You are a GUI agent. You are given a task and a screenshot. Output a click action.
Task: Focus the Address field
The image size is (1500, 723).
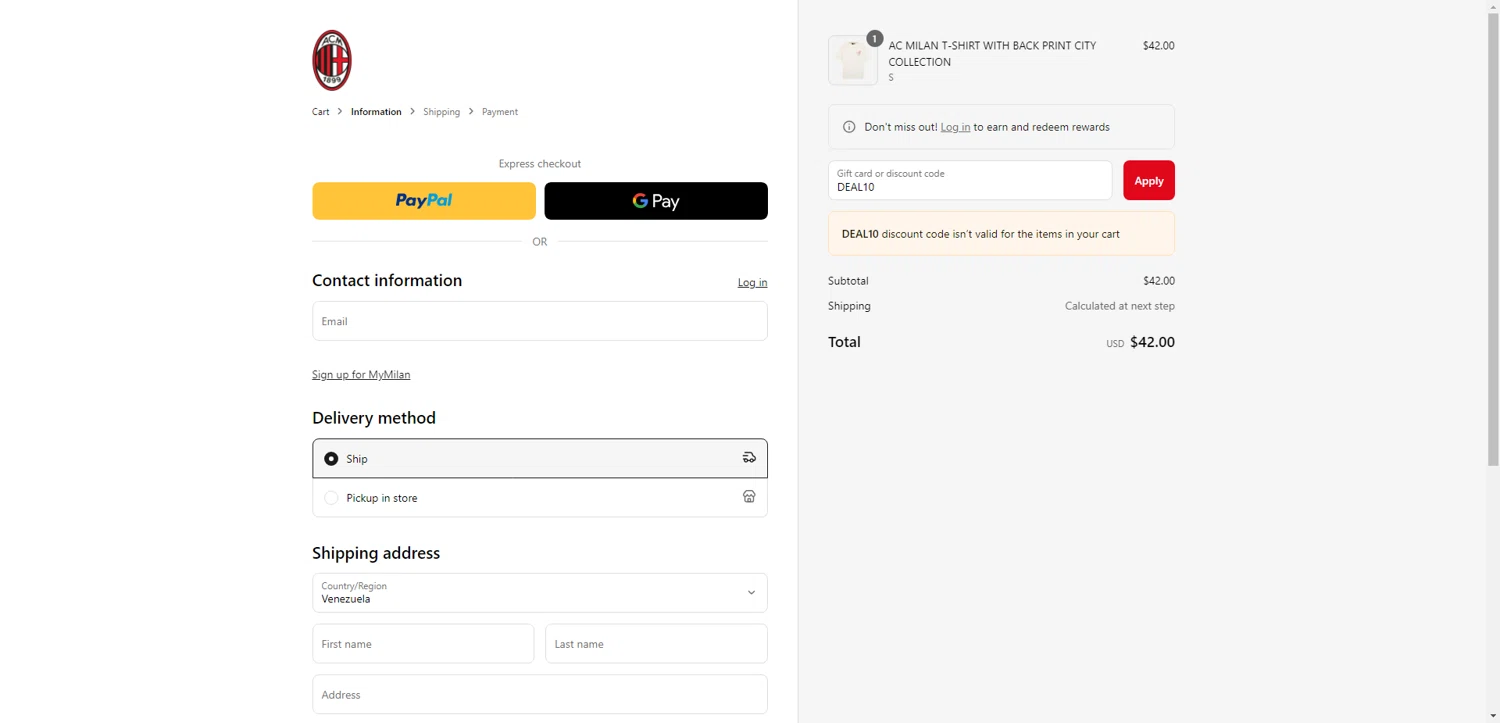pyautogui.click(x=540, y=694)
